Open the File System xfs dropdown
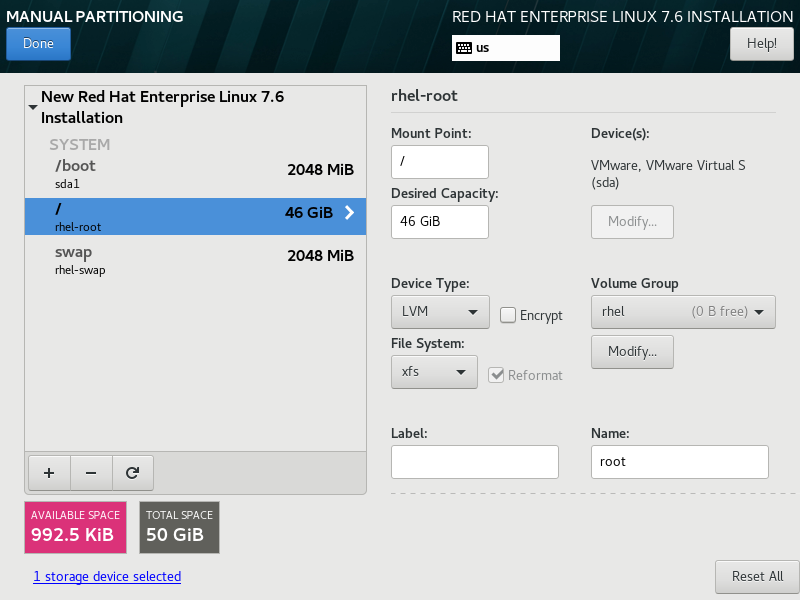Image resolution: width=800 pixels, height=600 pixels. pos(434,372)
